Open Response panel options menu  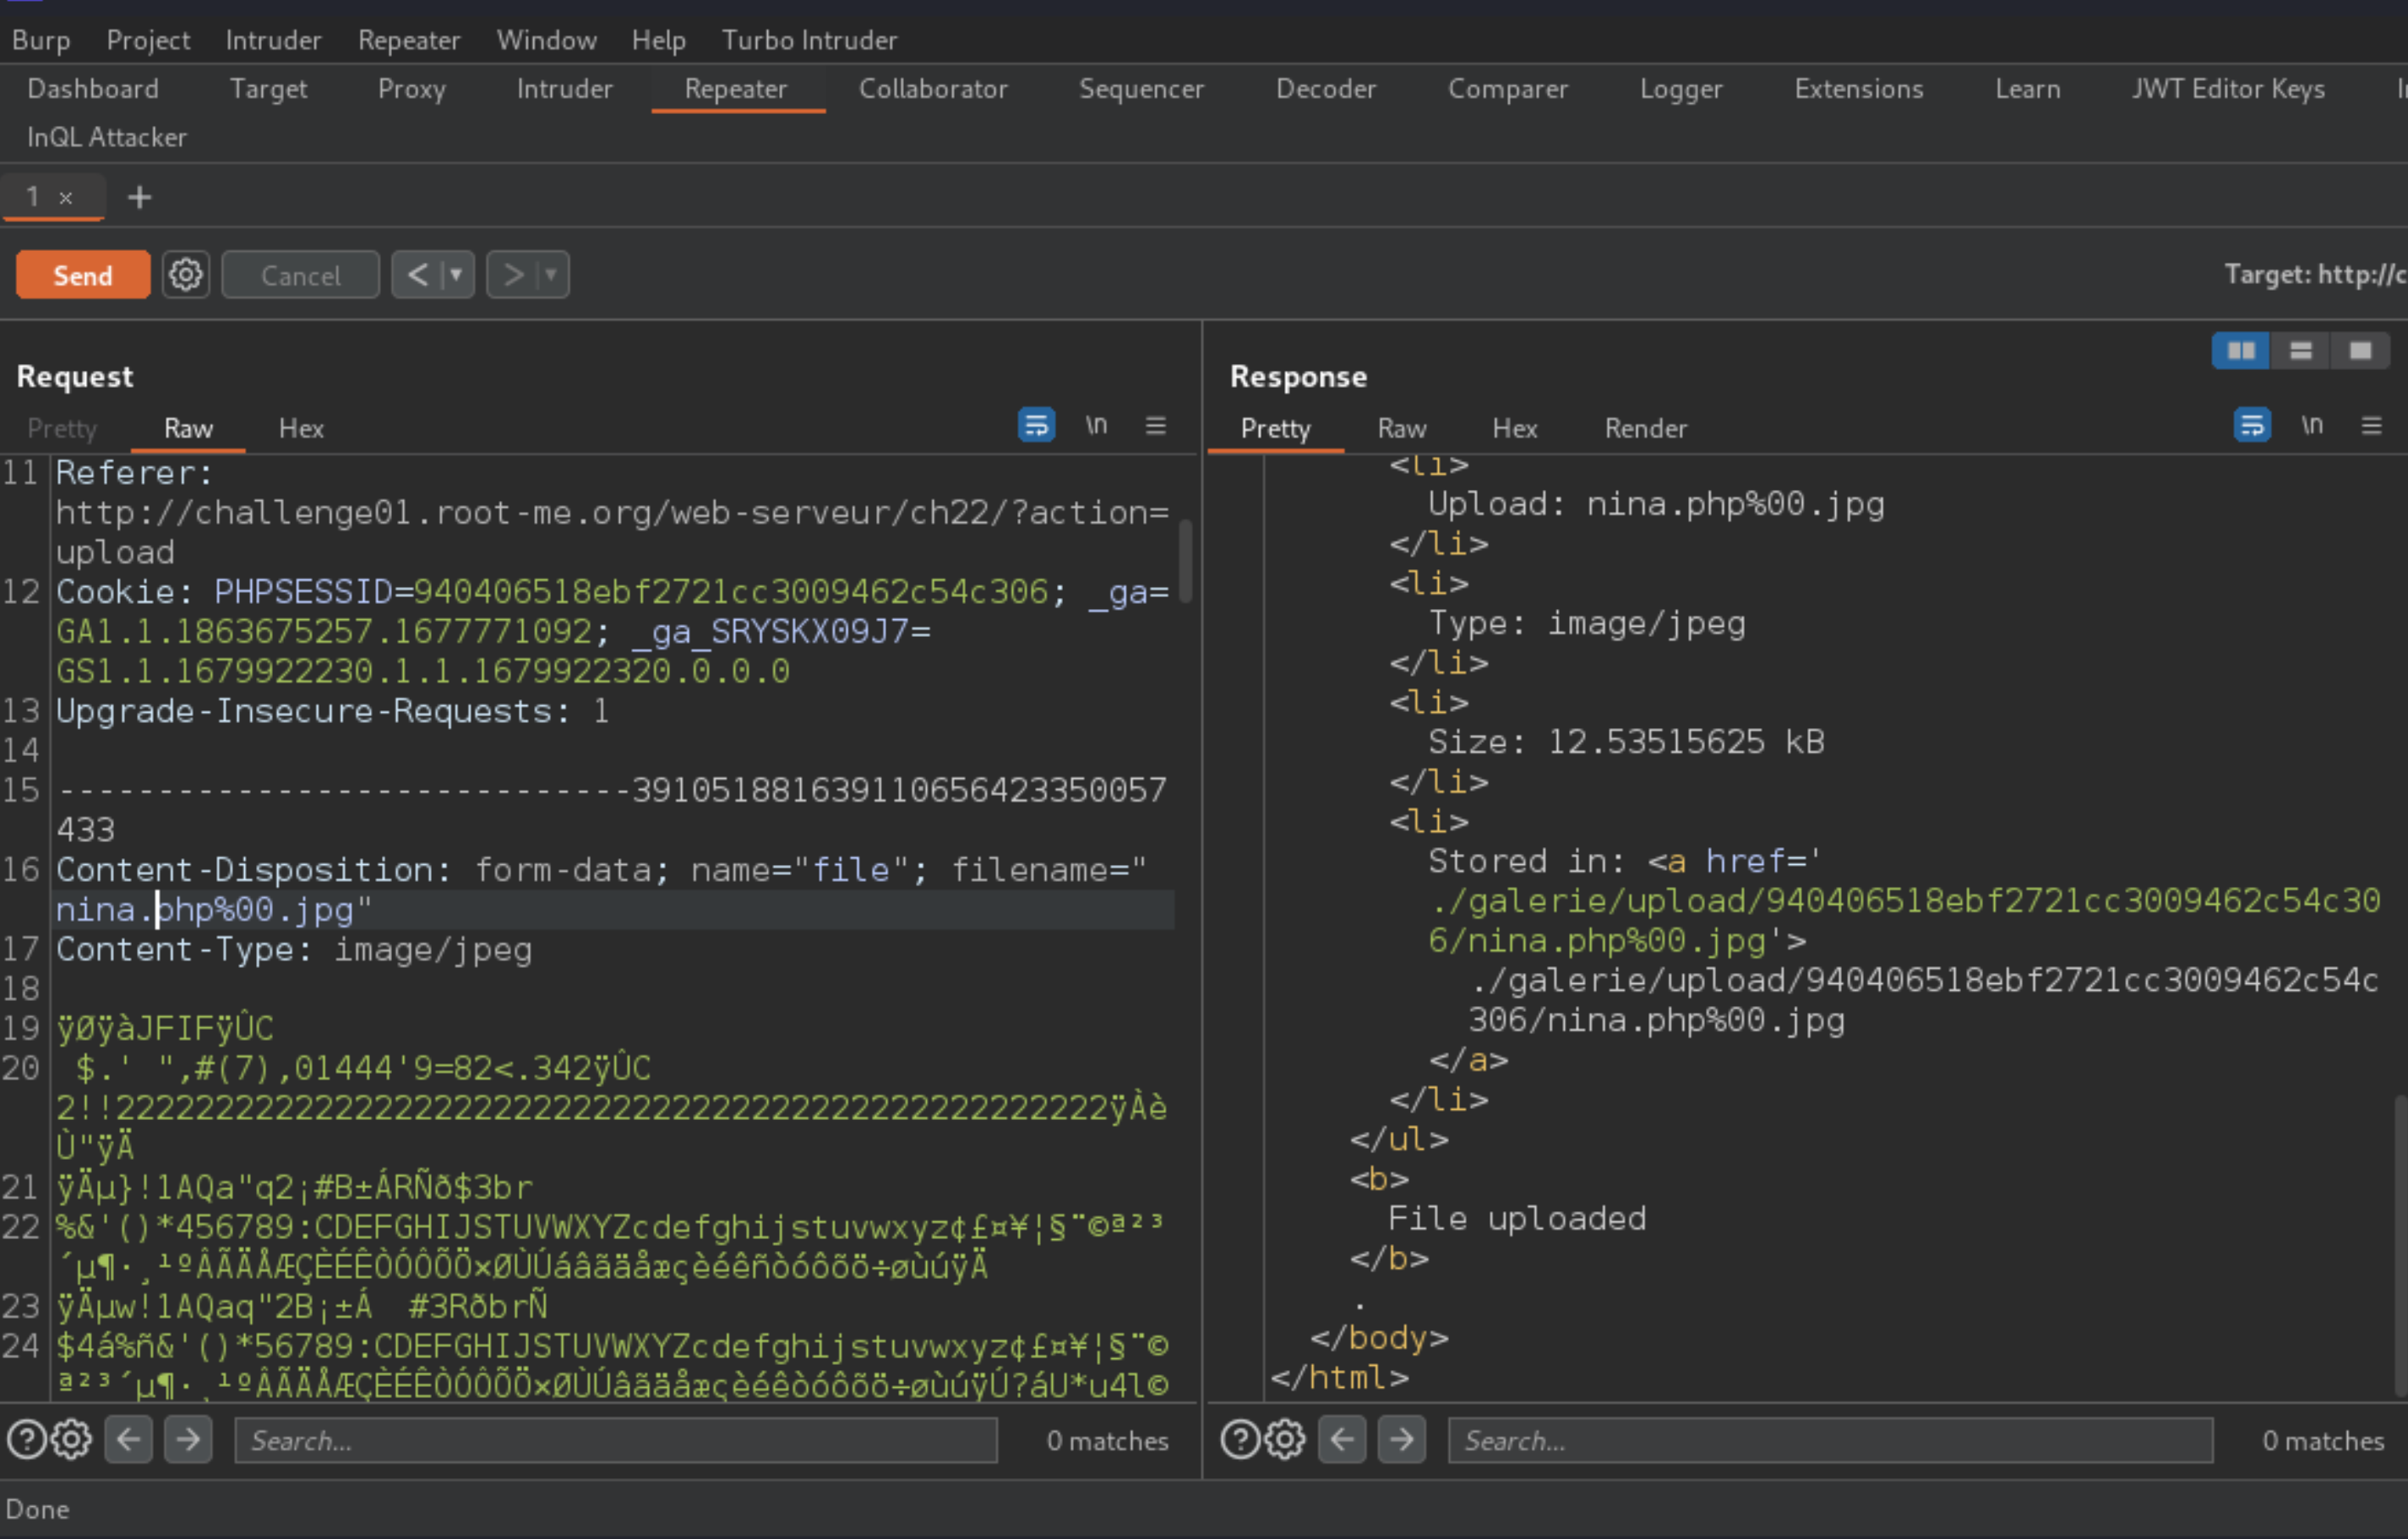(2371, 425)
